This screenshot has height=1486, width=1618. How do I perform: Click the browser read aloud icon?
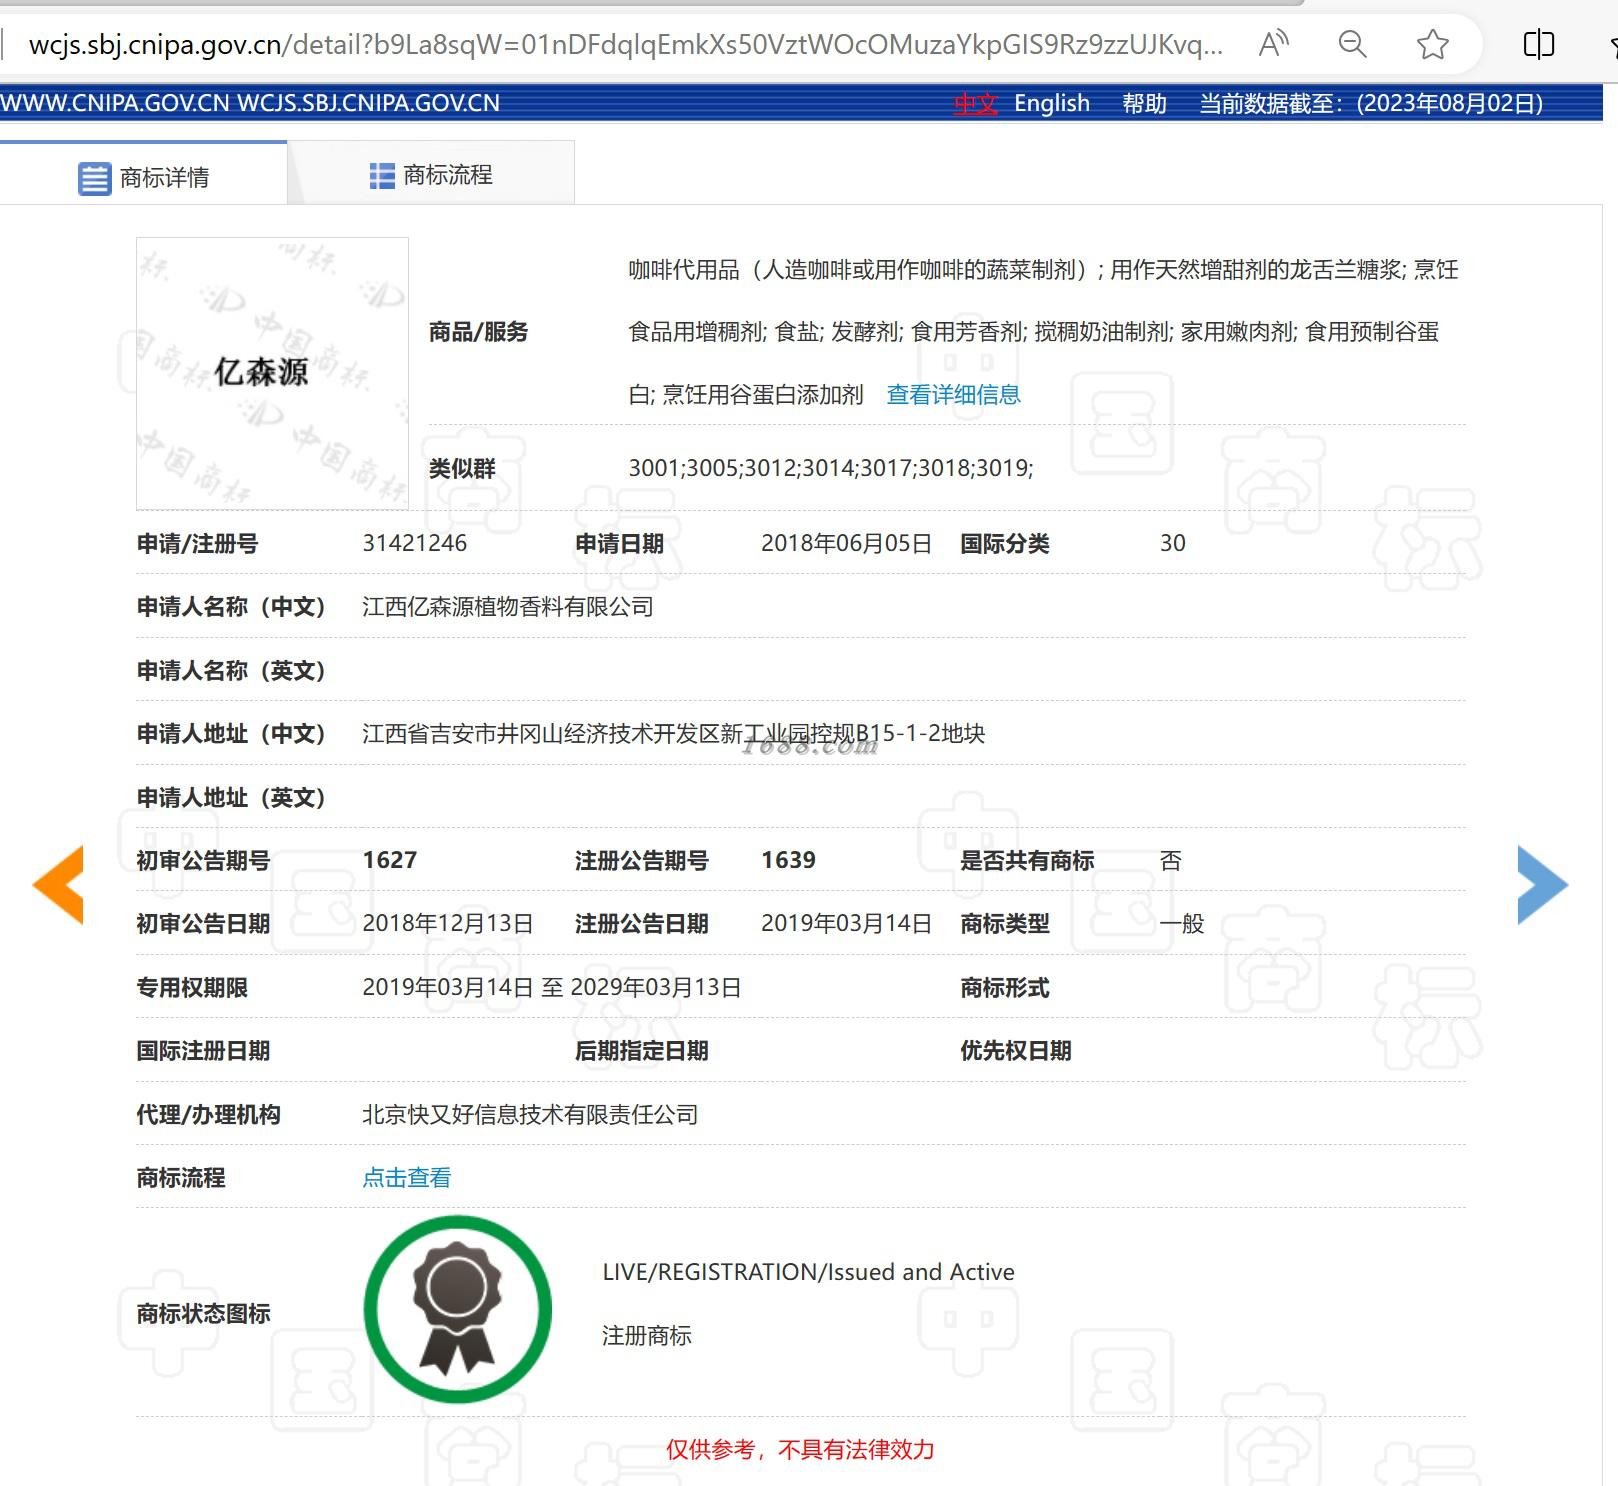point(1274,44)
